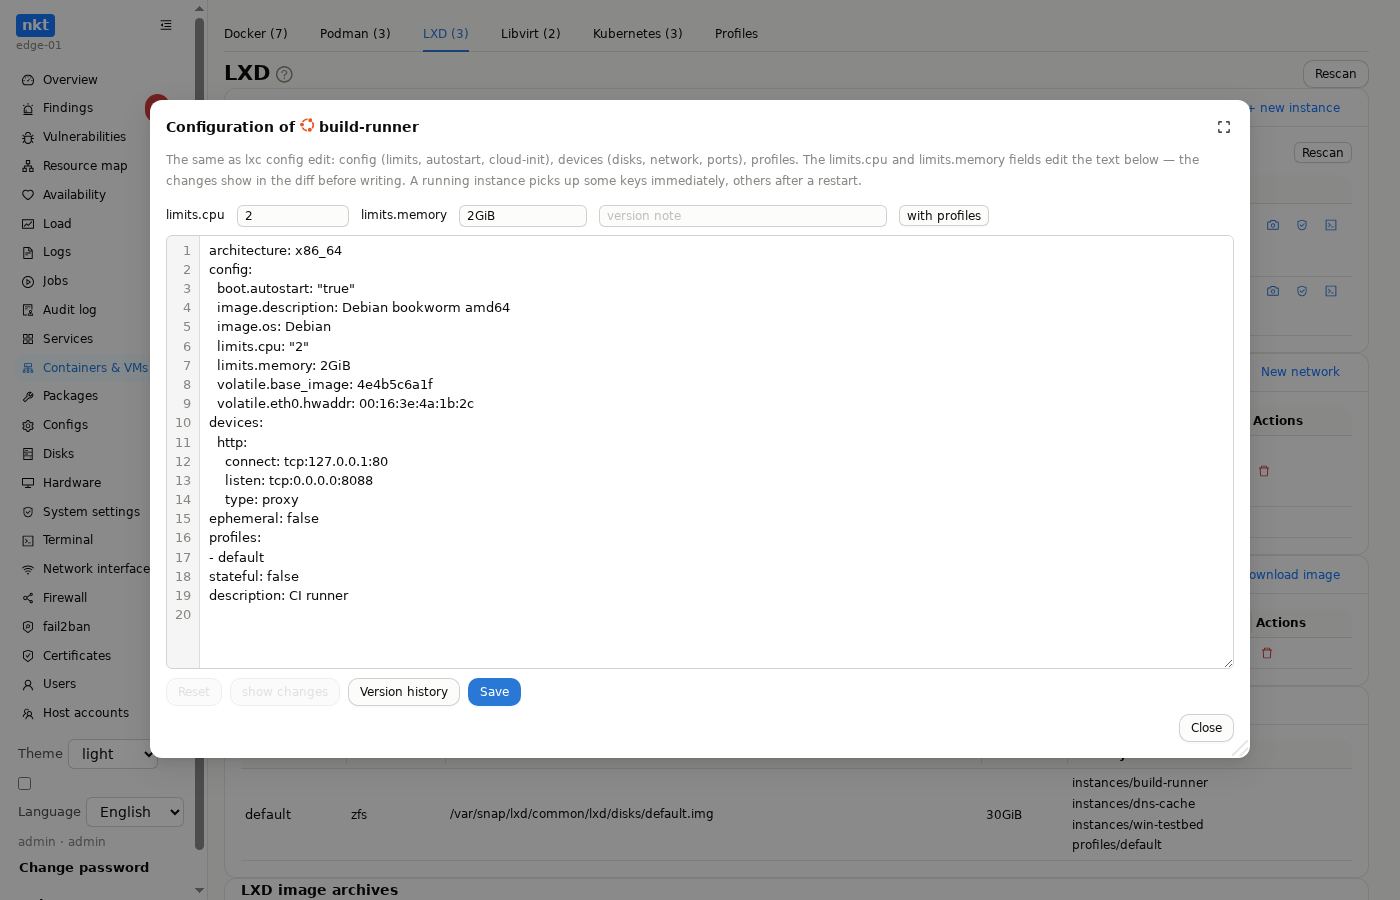Screen dimensions: 1400x900
Task: Click into the limits.memory field
Action: pos(523,216)
